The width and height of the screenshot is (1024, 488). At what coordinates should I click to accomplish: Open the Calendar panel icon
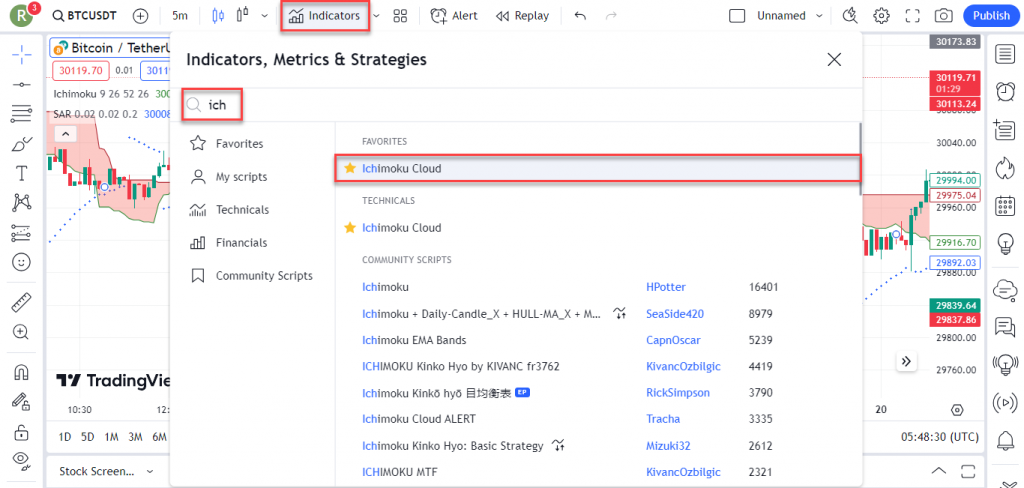point(1003,206)
